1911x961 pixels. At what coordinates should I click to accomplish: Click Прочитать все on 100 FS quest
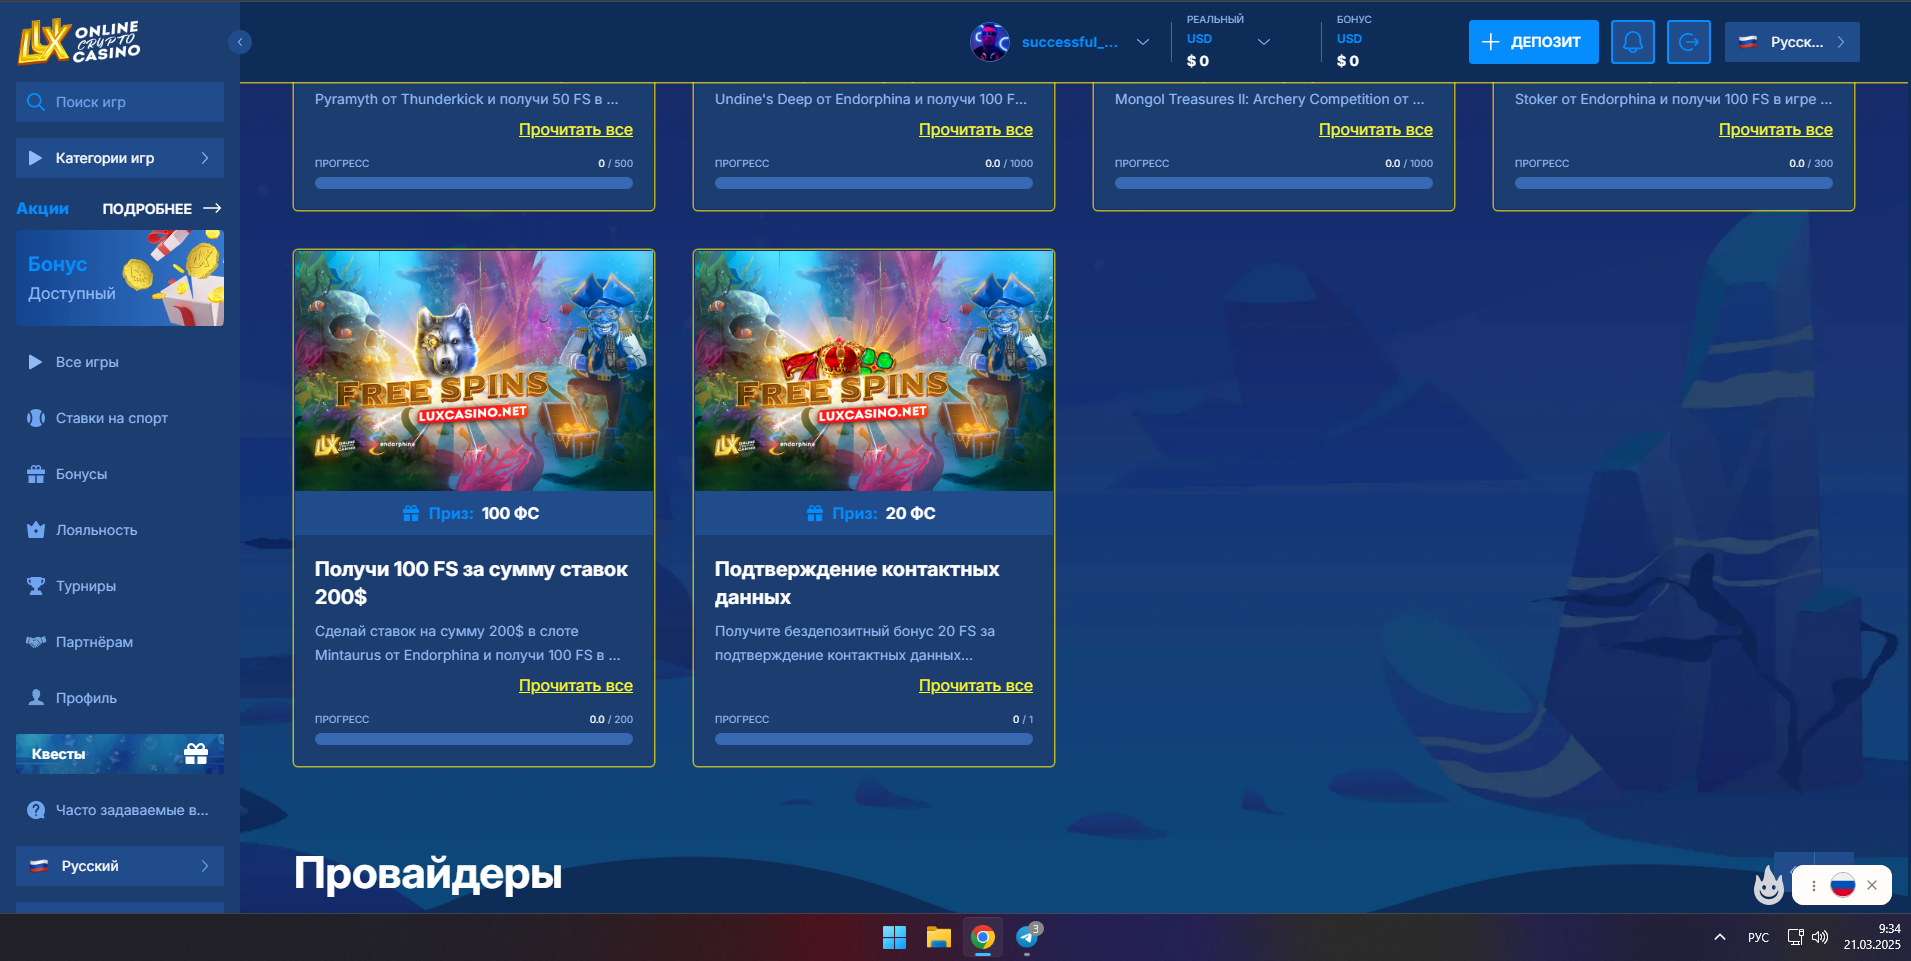coord(576,686)
